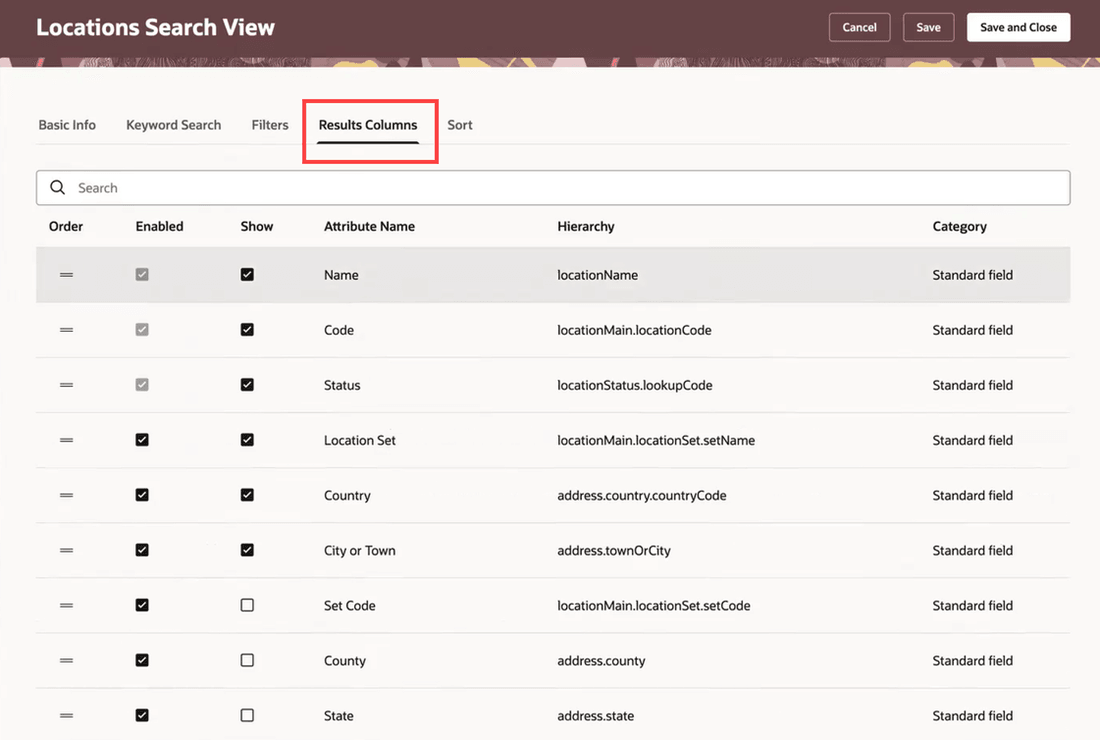Select locationMain.locationSet.setName cell
The image size is (1100, 740).
[656, 440]
